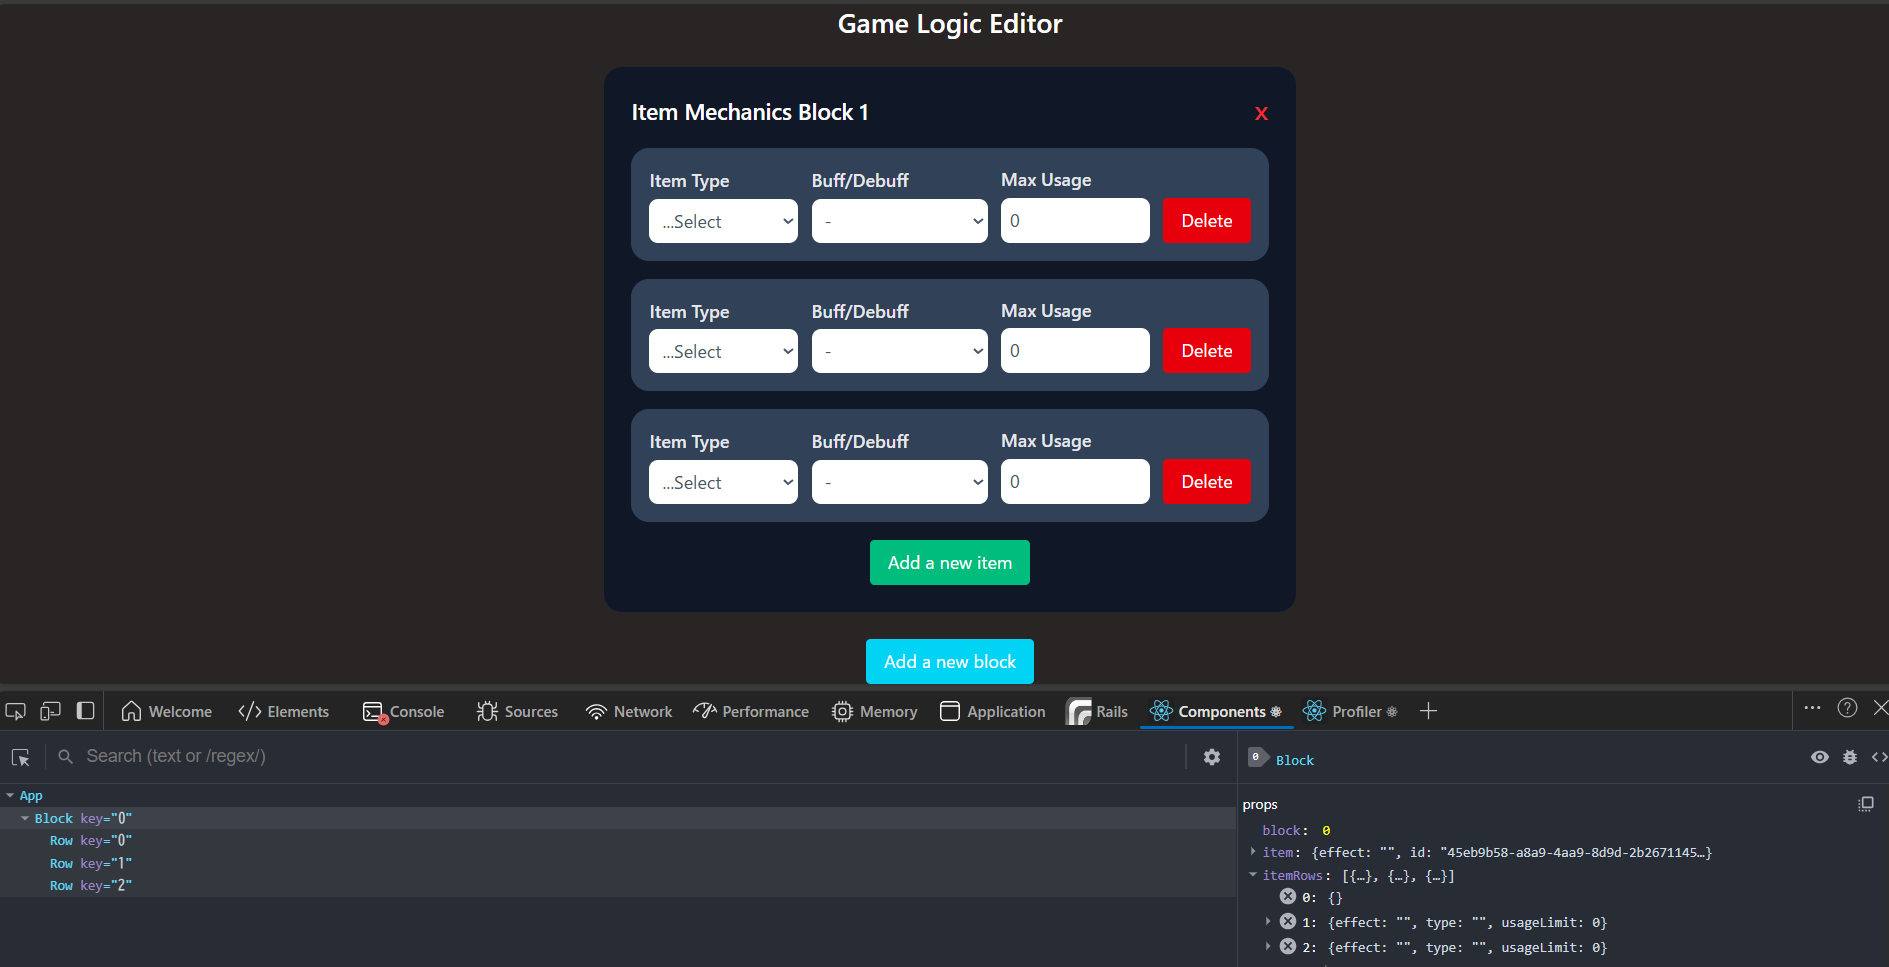This screenshot has height=967, width=1889.
Task: Expand itemRows entry 2 object
Action: point(1268,947)
